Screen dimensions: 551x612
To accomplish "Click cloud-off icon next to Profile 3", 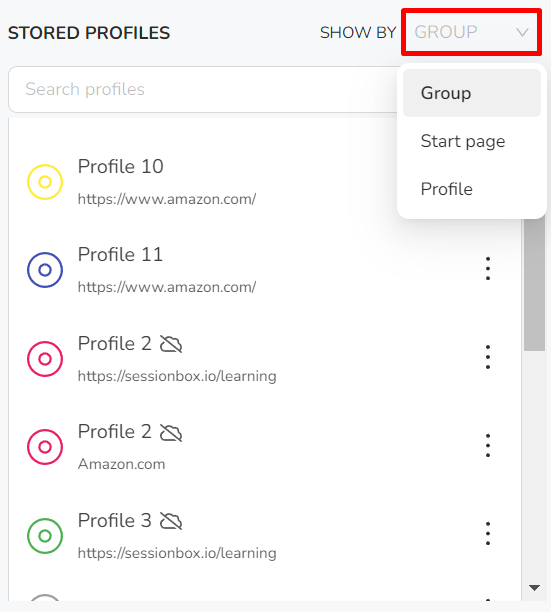I will pos(171,521).
